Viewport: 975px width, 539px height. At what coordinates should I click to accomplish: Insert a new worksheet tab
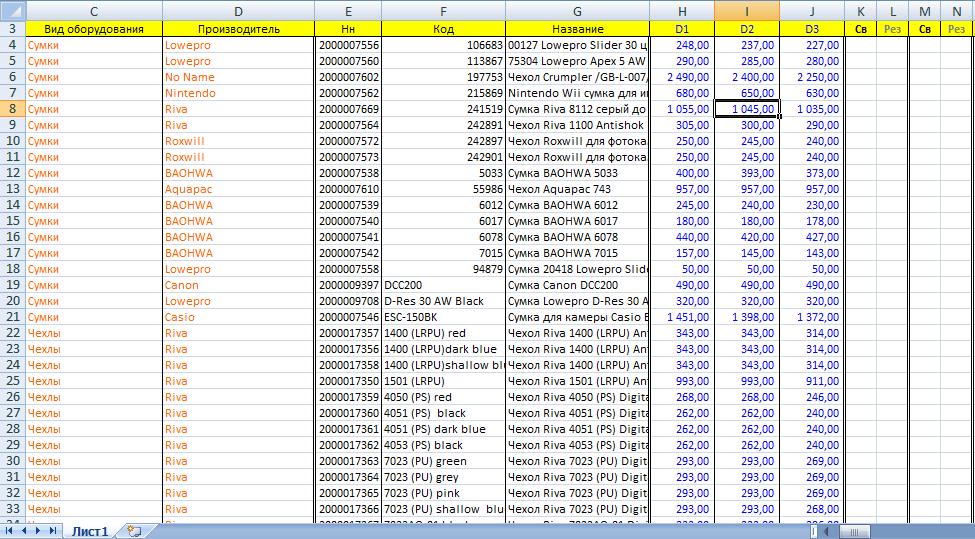pos(134,531)
